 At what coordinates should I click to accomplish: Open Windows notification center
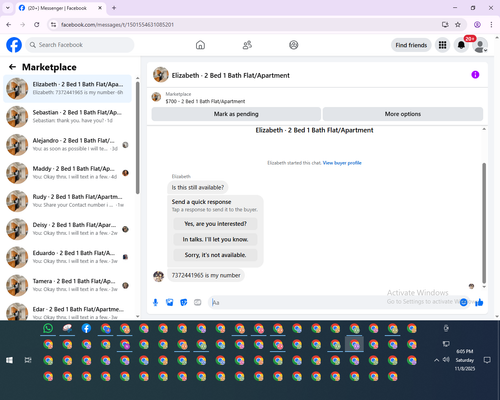(x=487, y=360)
